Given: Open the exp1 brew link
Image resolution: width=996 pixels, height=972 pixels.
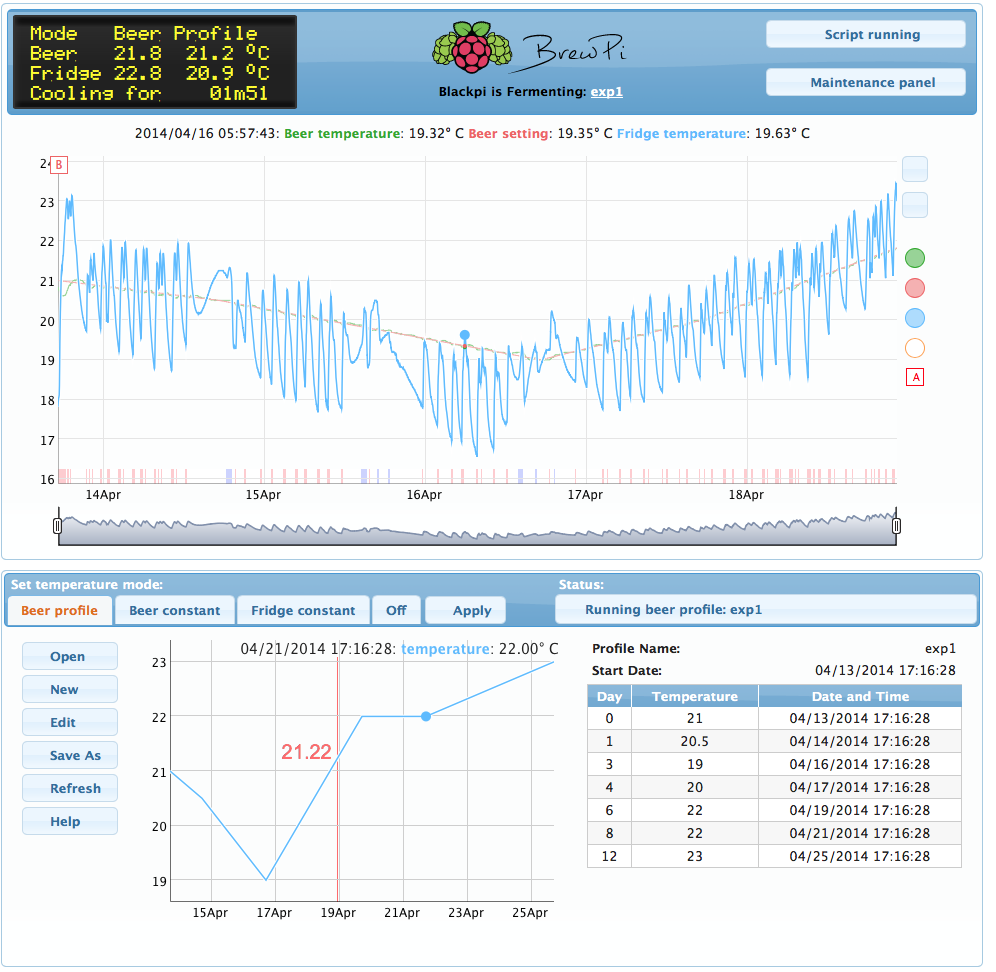Looking at the screenshot, I should 606,91.
